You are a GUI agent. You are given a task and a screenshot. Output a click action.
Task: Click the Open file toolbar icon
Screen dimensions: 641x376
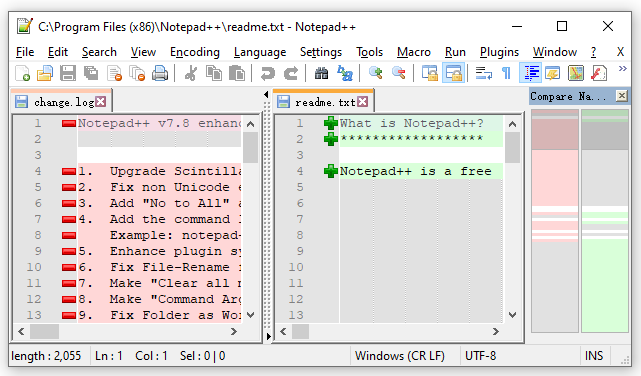45,74
